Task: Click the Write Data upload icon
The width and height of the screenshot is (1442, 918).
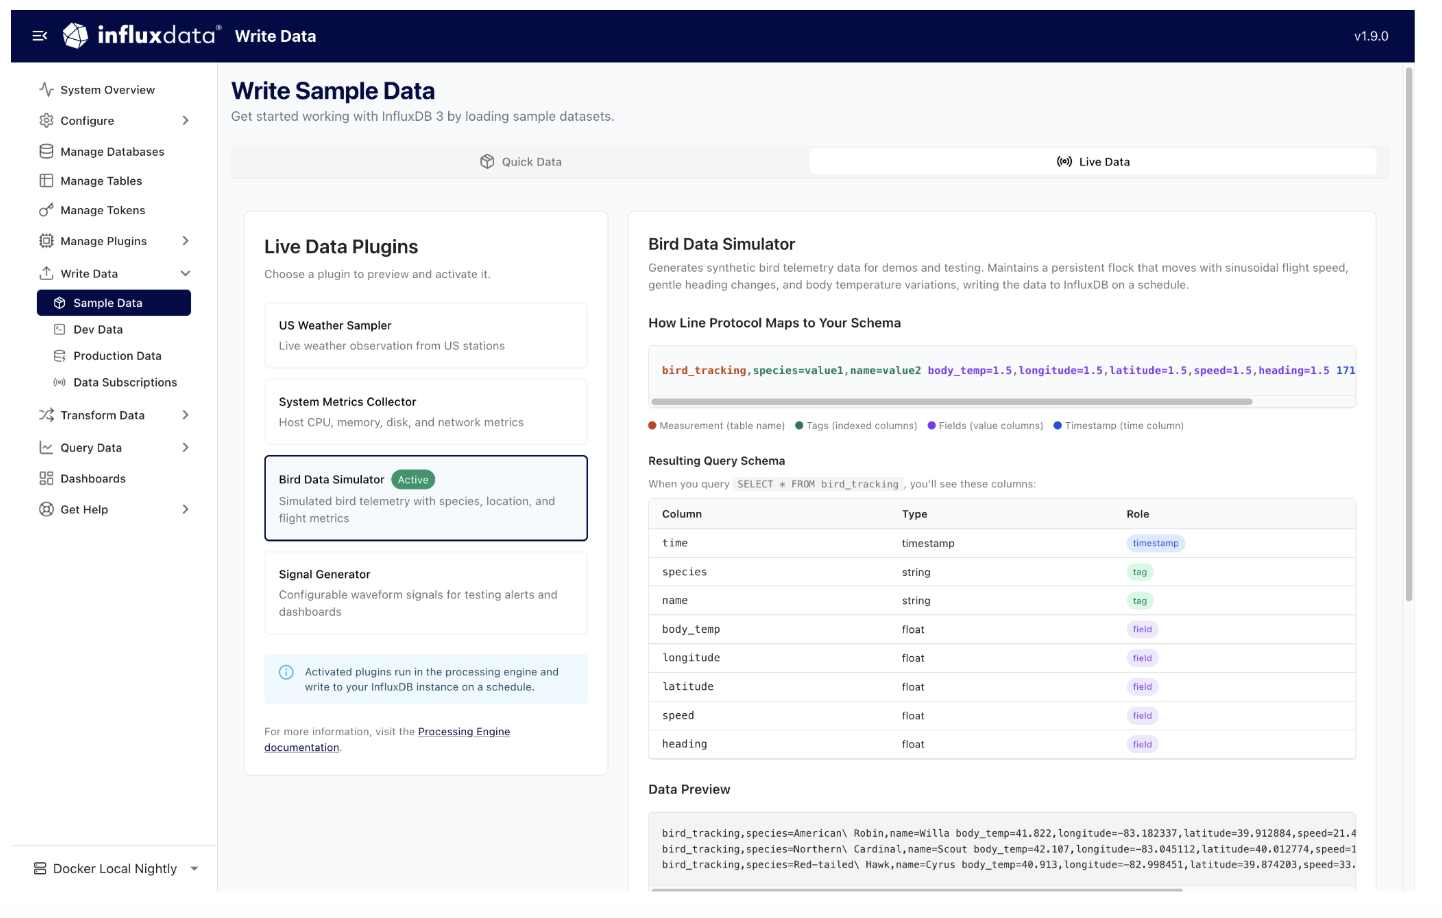Action: [x=46, y=273]
